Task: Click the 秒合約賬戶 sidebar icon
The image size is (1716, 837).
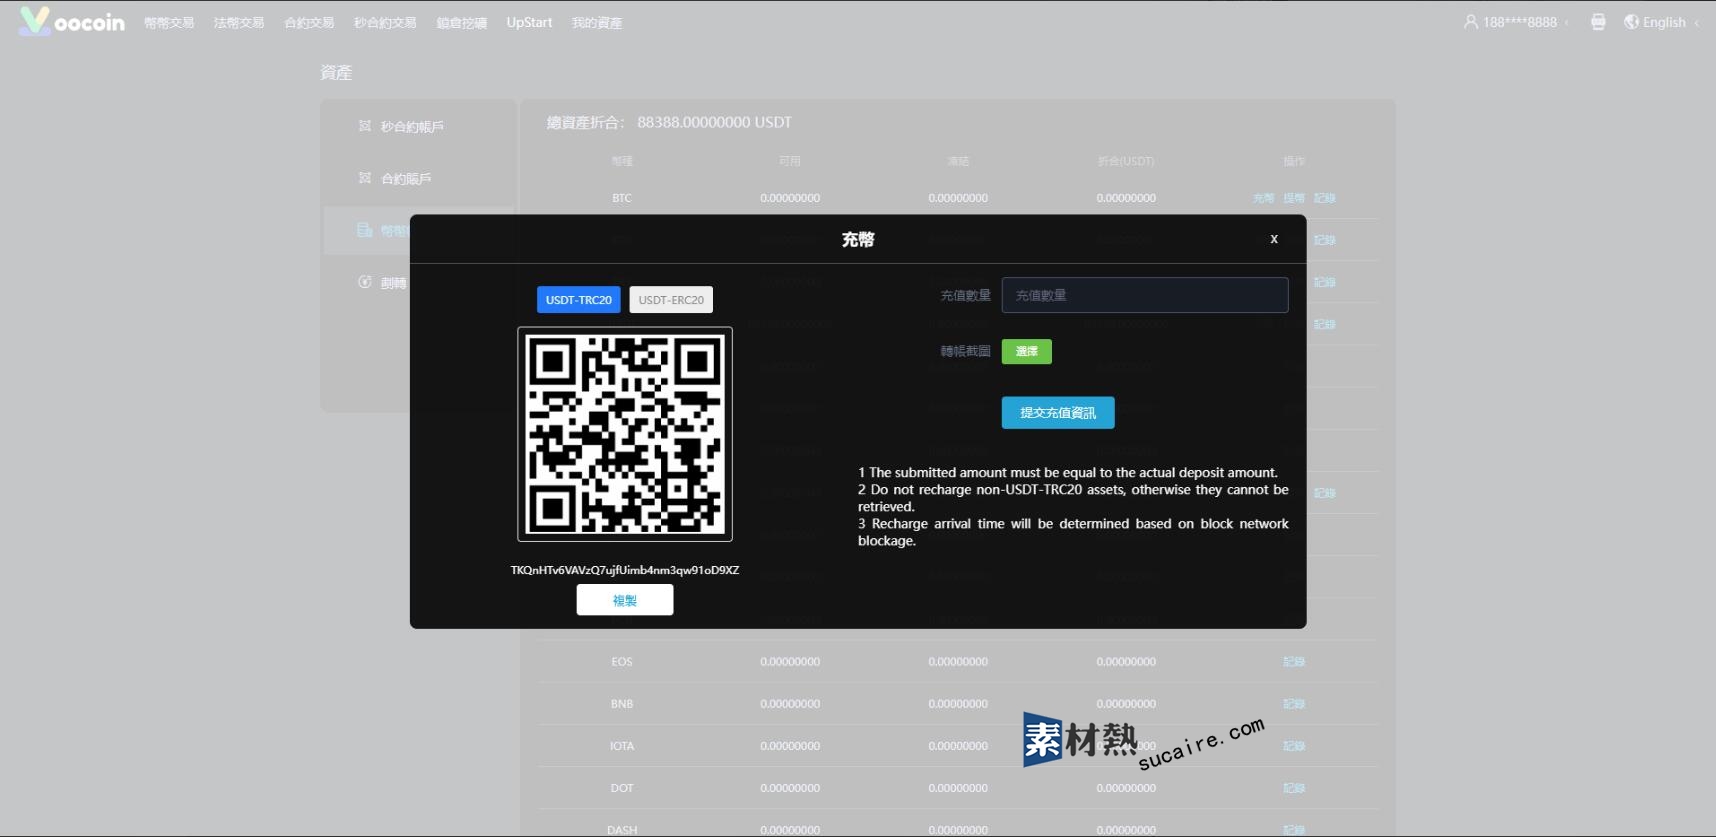Action: click(365, 126)
